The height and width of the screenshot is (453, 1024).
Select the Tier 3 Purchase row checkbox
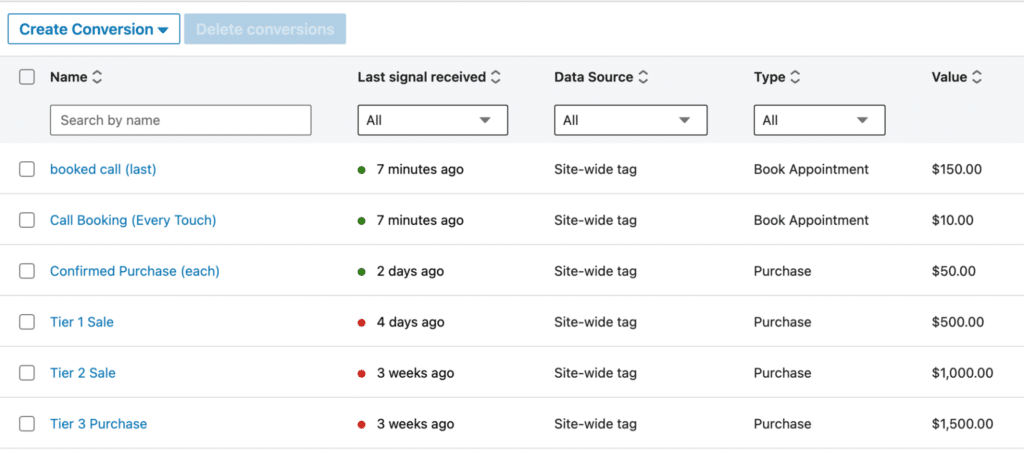point(27,424)
